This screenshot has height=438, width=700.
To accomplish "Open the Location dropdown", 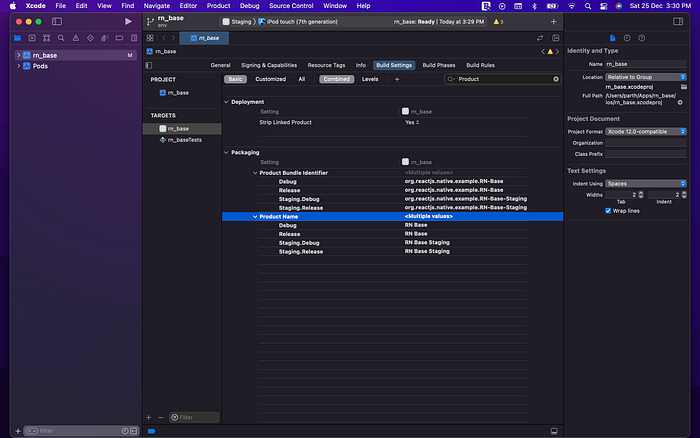I will (x=646, y=77).
